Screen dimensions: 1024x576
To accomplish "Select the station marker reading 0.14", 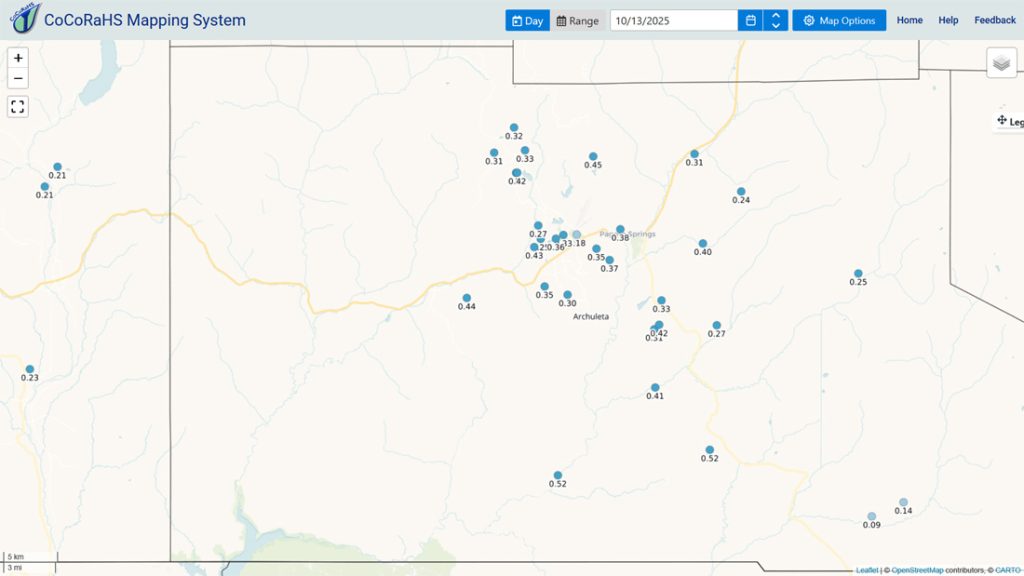I will [x=903, y=502].
